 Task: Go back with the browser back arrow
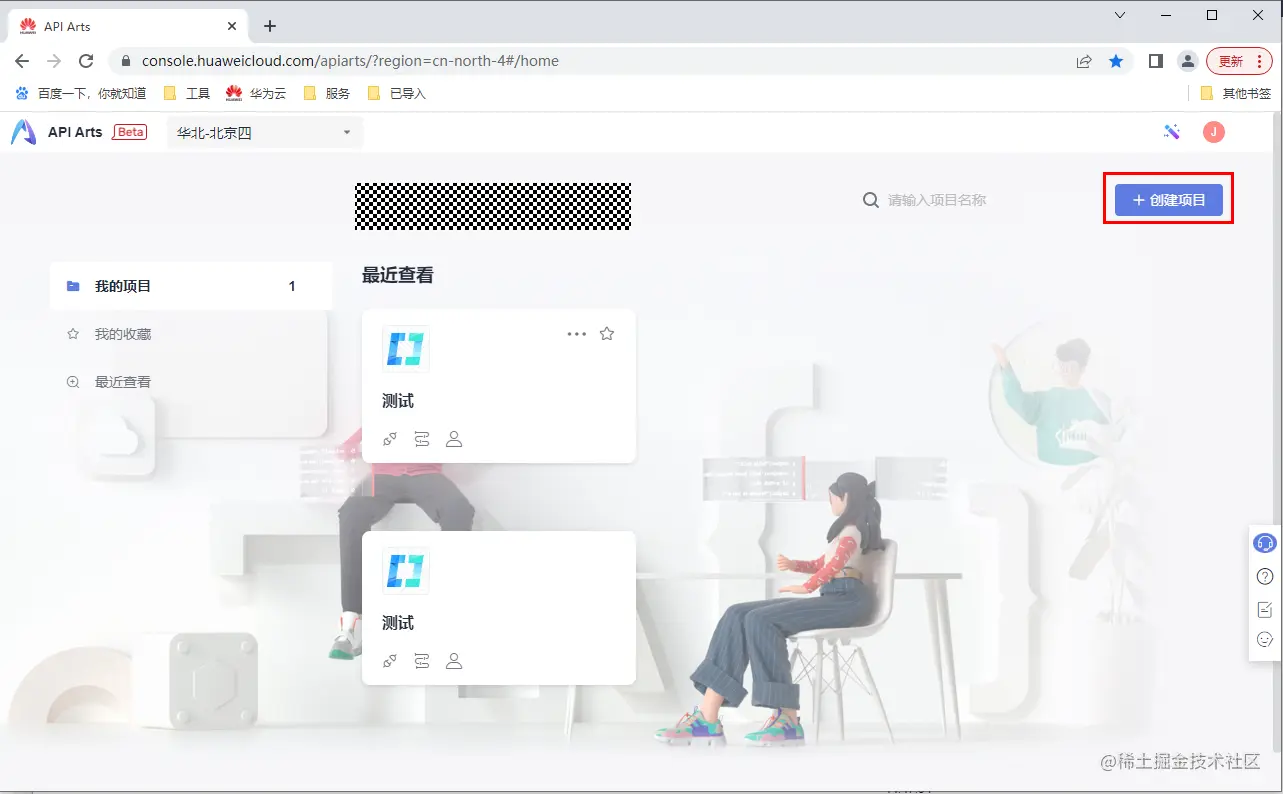click(x=22, y=61)
